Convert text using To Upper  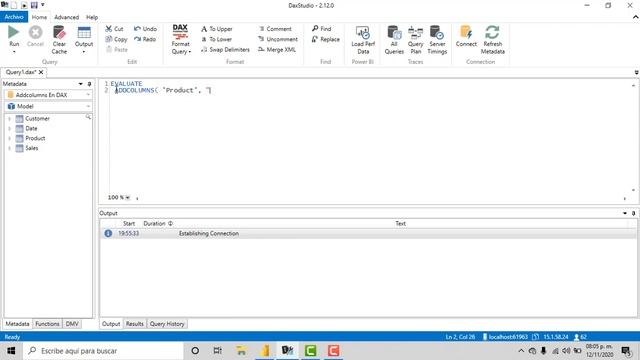point(217,29)
